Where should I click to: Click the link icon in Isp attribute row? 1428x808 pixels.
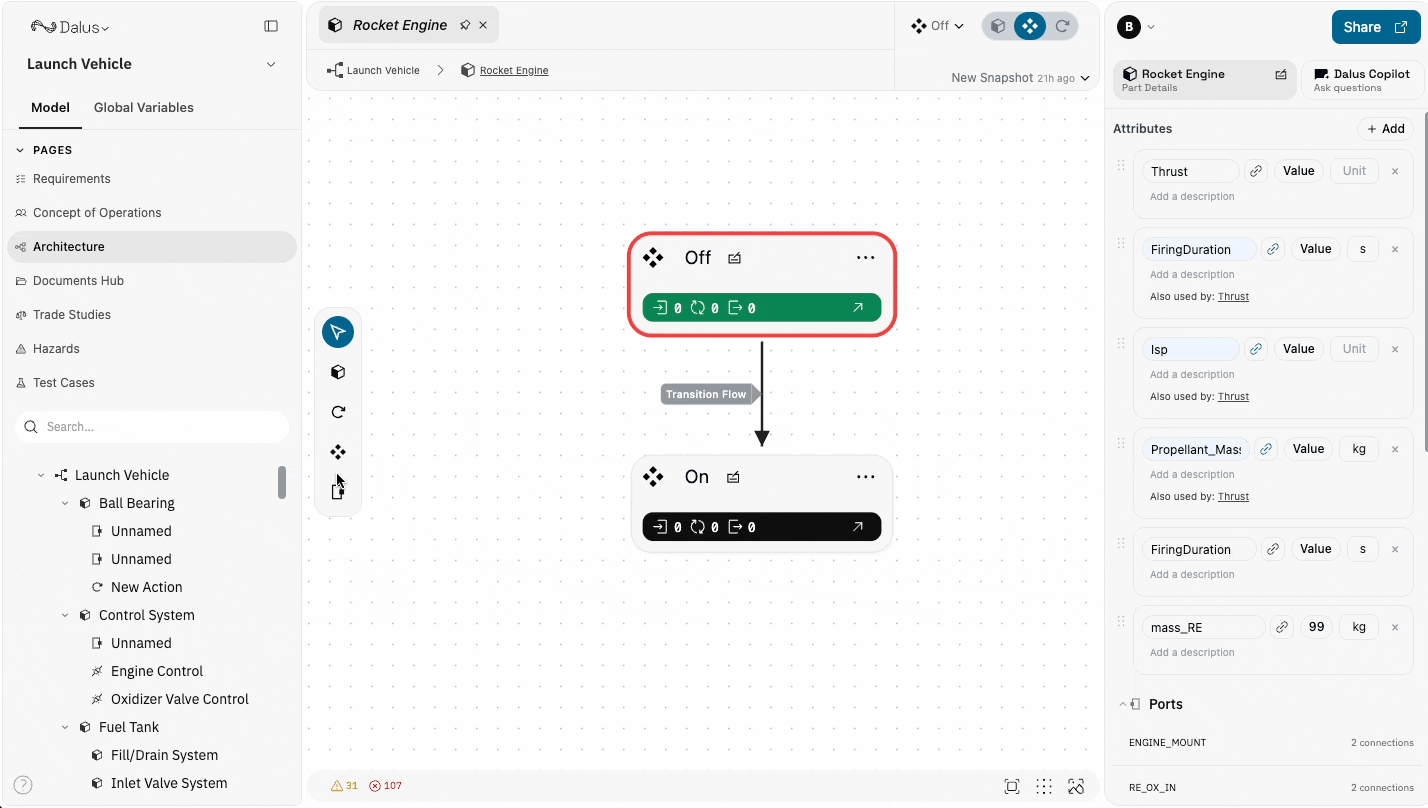point(1256,349)
